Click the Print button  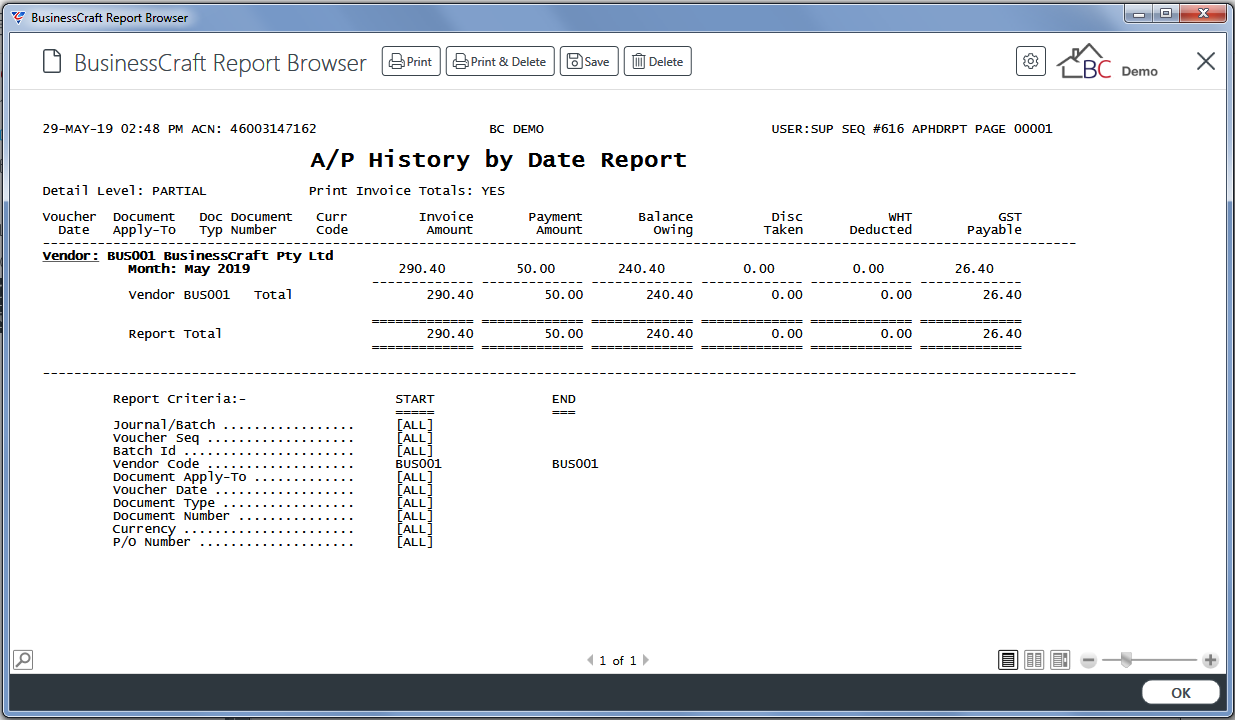point(411,62)
